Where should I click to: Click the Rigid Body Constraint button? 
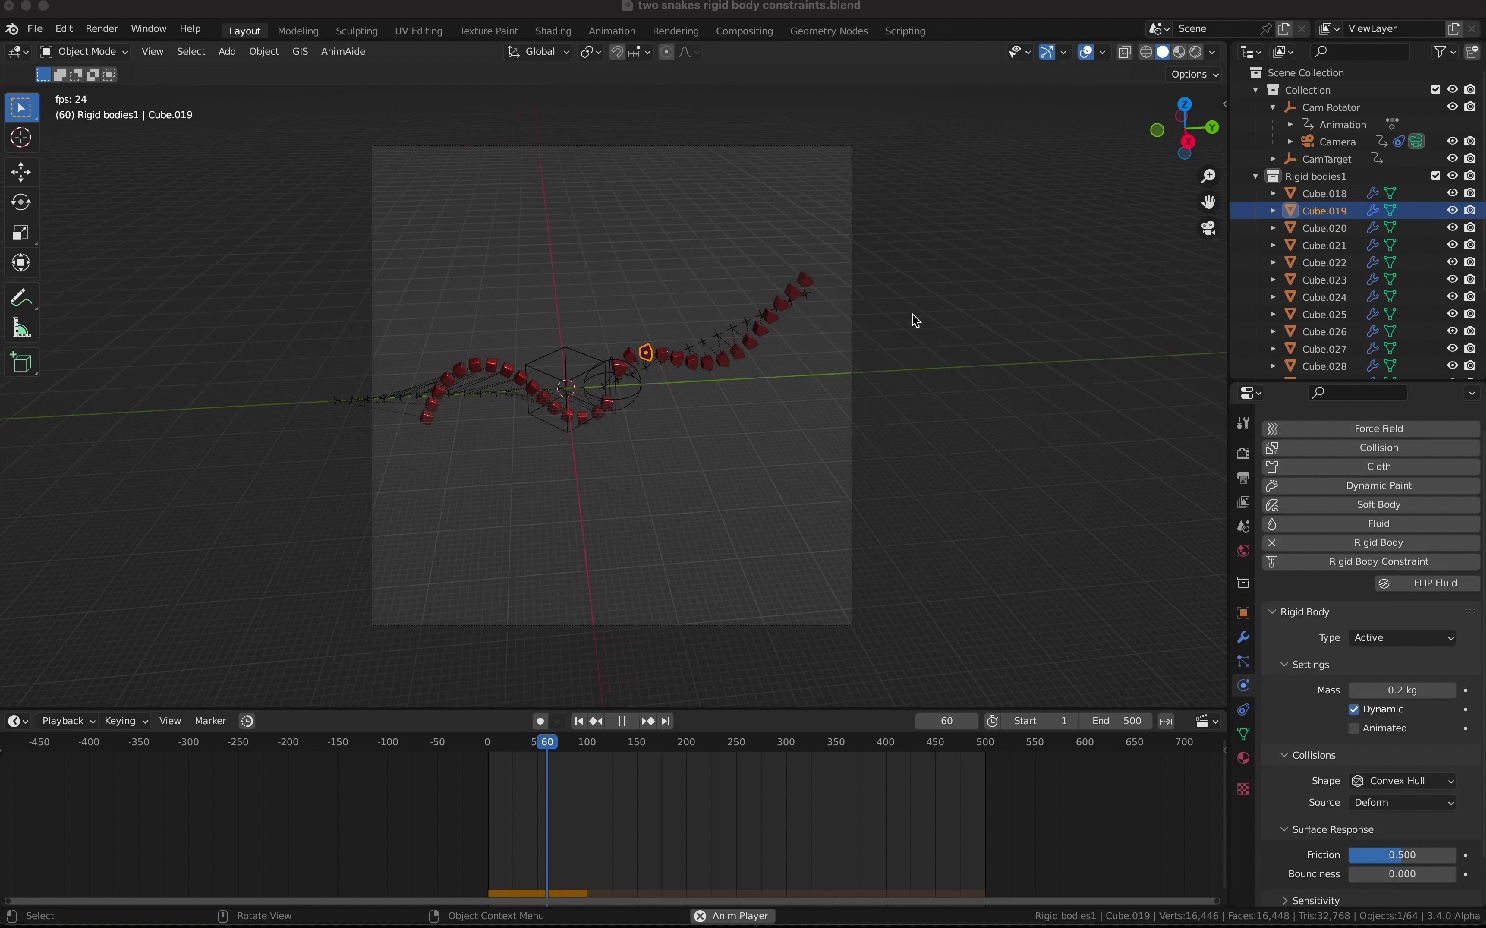[x=1378, y=561]
